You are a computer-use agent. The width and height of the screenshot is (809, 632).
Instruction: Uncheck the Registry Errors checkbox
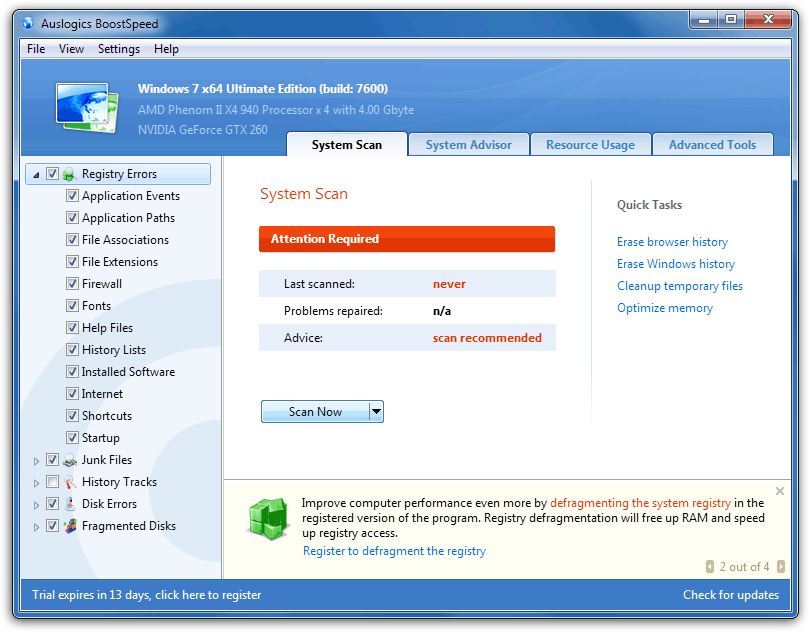coord(52,174)
